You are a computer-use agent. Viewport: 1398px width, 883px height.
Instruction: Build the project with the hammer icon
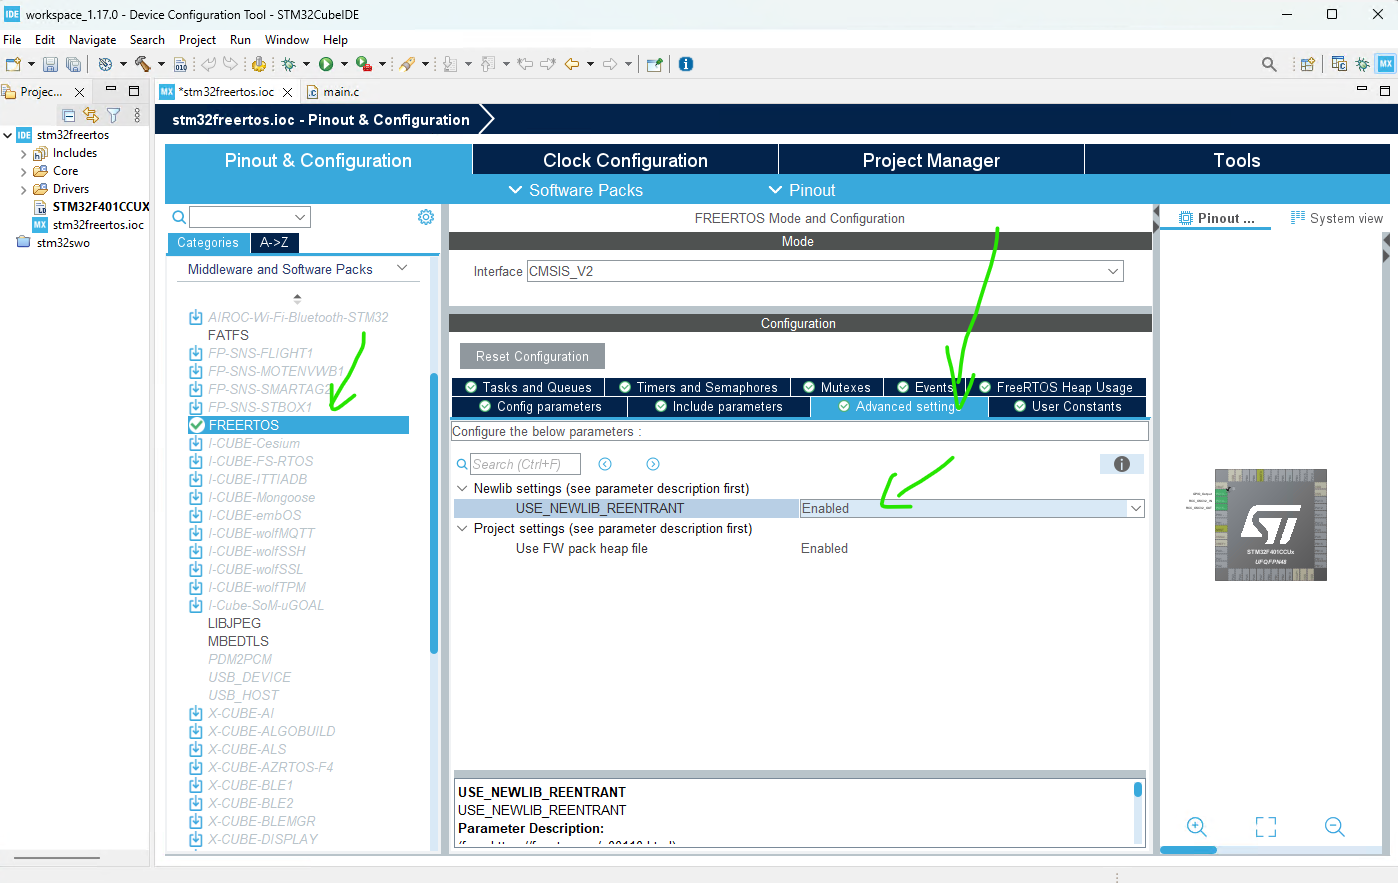pos(142,64)
